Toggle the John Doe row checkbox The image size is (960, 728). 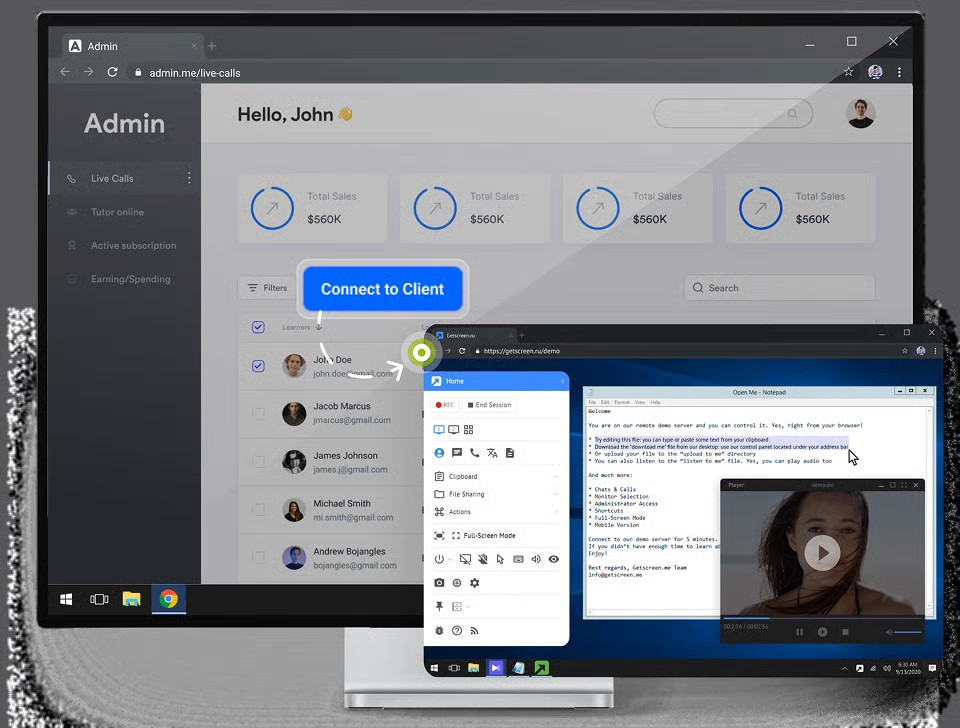258,366
